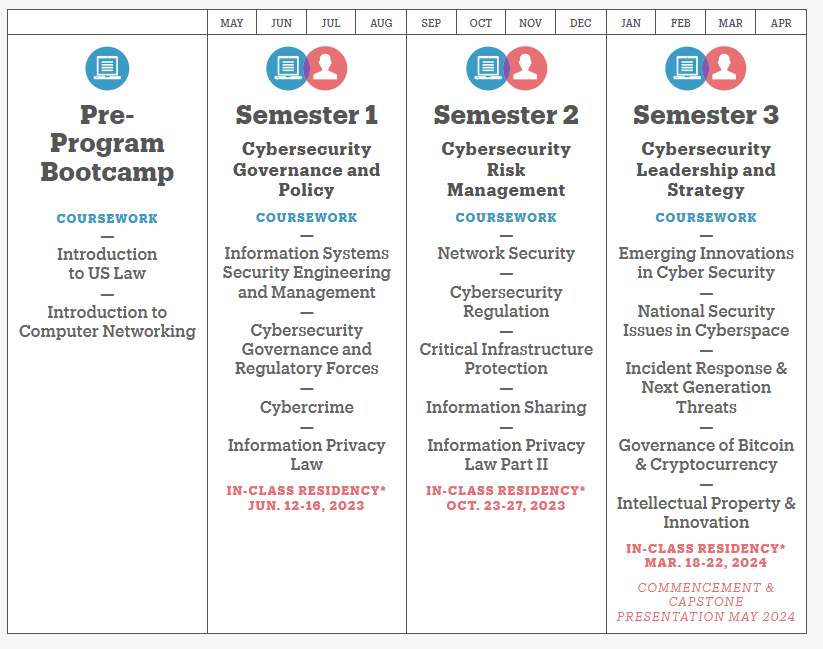
Task: Select the JAN month cell
Action: pyautogui.click(x=631, y=23)
